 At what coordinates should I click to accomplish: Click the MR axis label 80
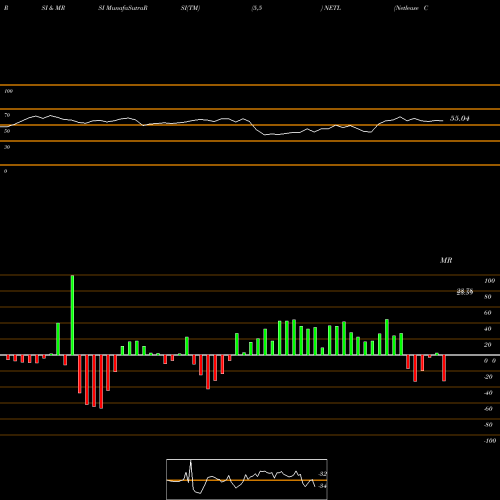[x=487, y=297]
